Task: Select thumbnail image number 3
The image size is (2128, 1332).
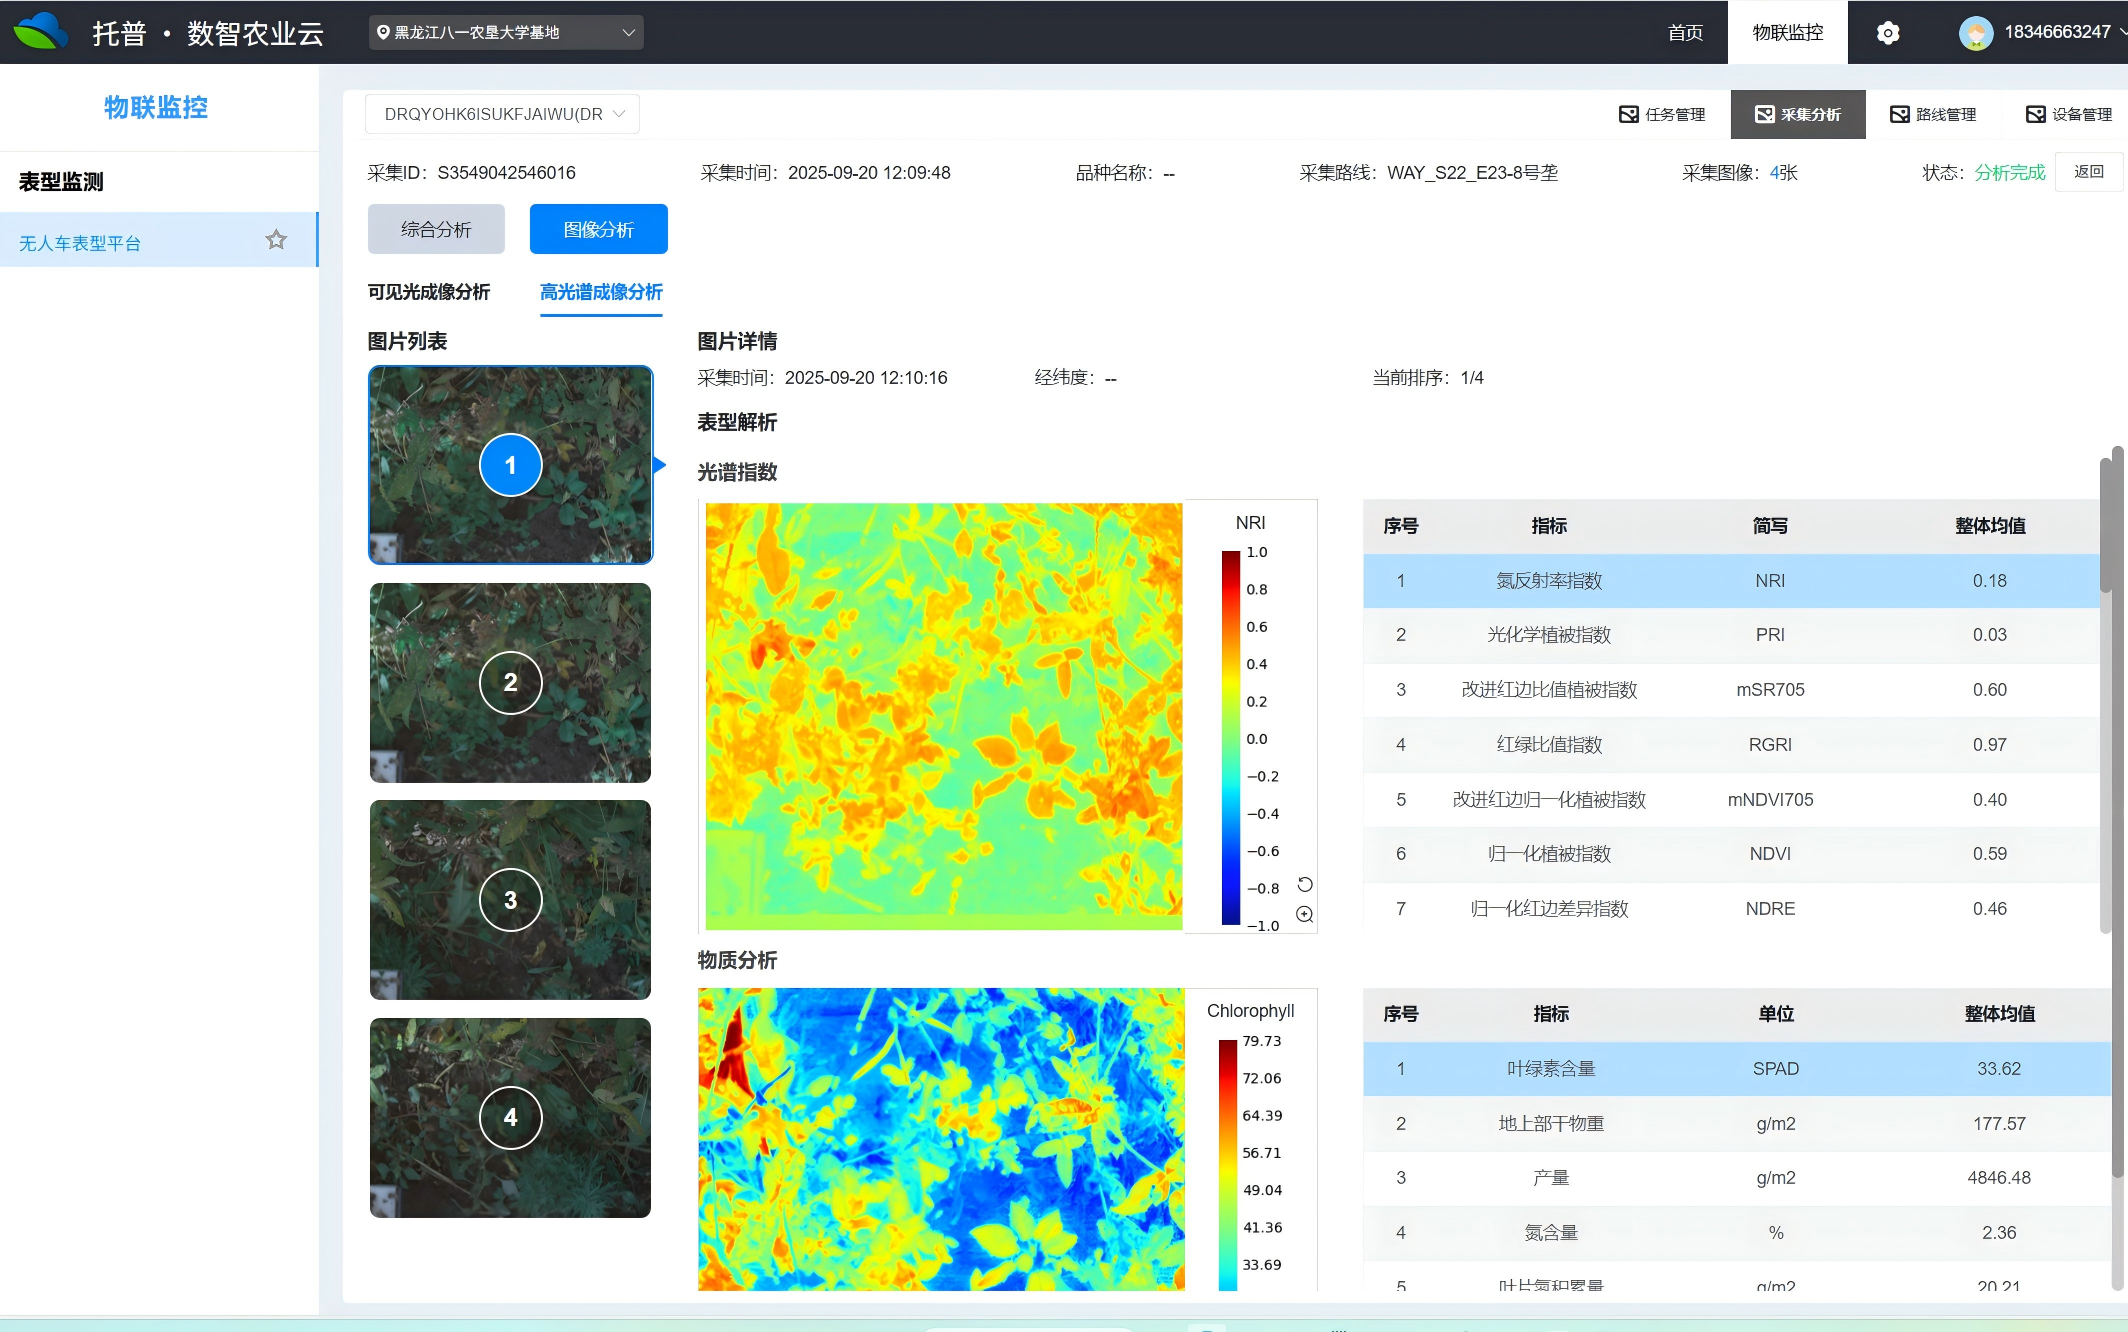Action: click(510, 899)
